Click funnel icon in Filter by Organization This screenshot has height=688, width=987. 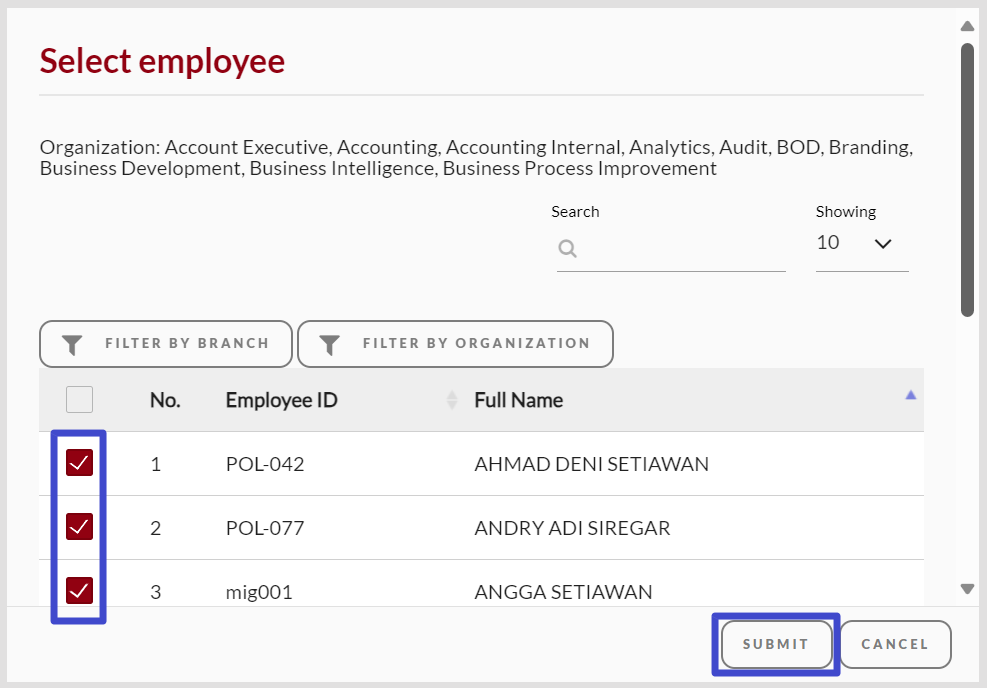tap(330, 344)
